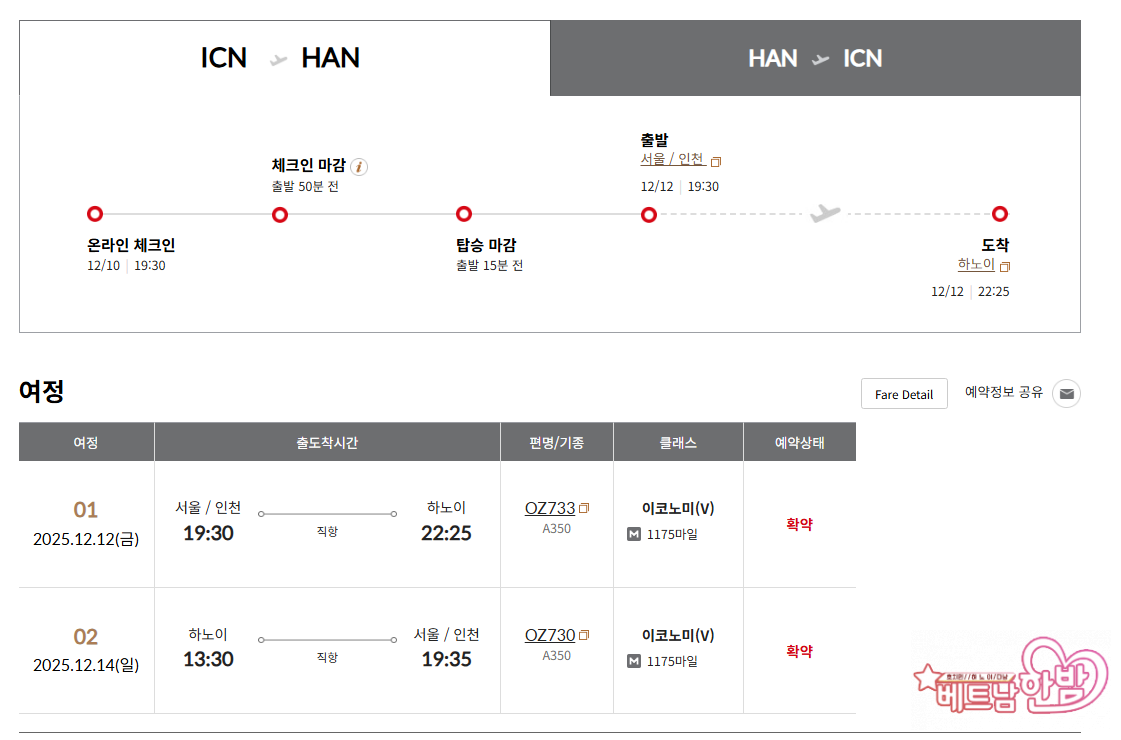Click the check-in deadline timeline marker
Screen dimensions: 1121x740
point(280,214)
